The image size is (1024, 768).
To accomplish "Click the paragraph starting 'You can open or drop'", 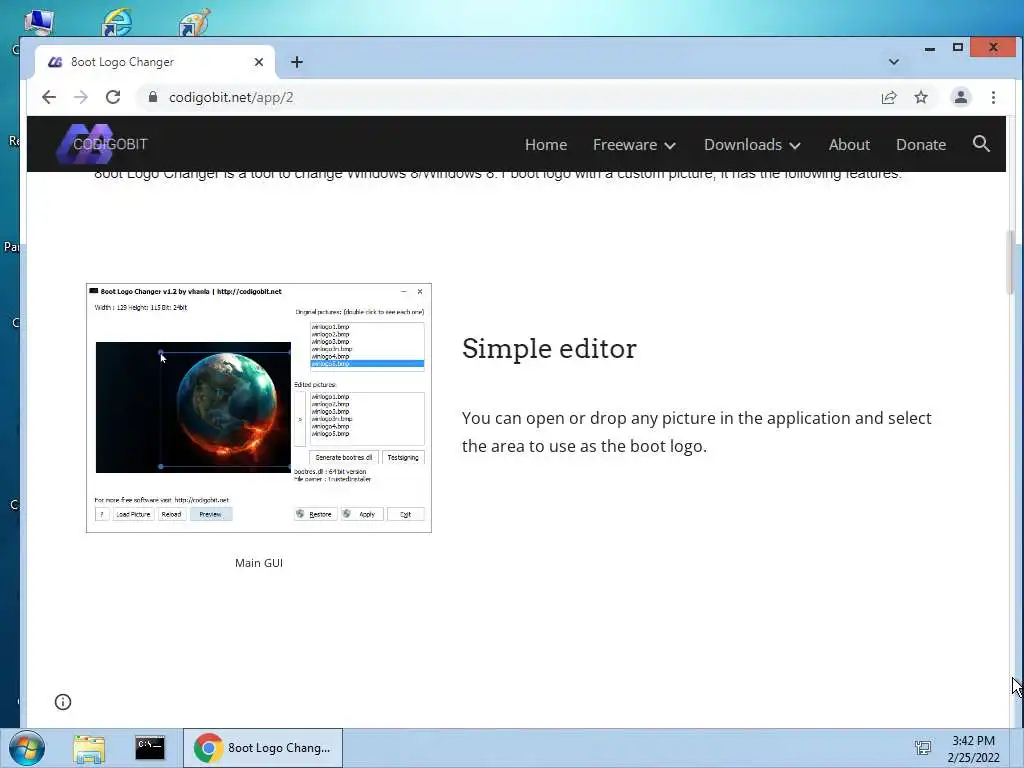I will tap(697, 432).
